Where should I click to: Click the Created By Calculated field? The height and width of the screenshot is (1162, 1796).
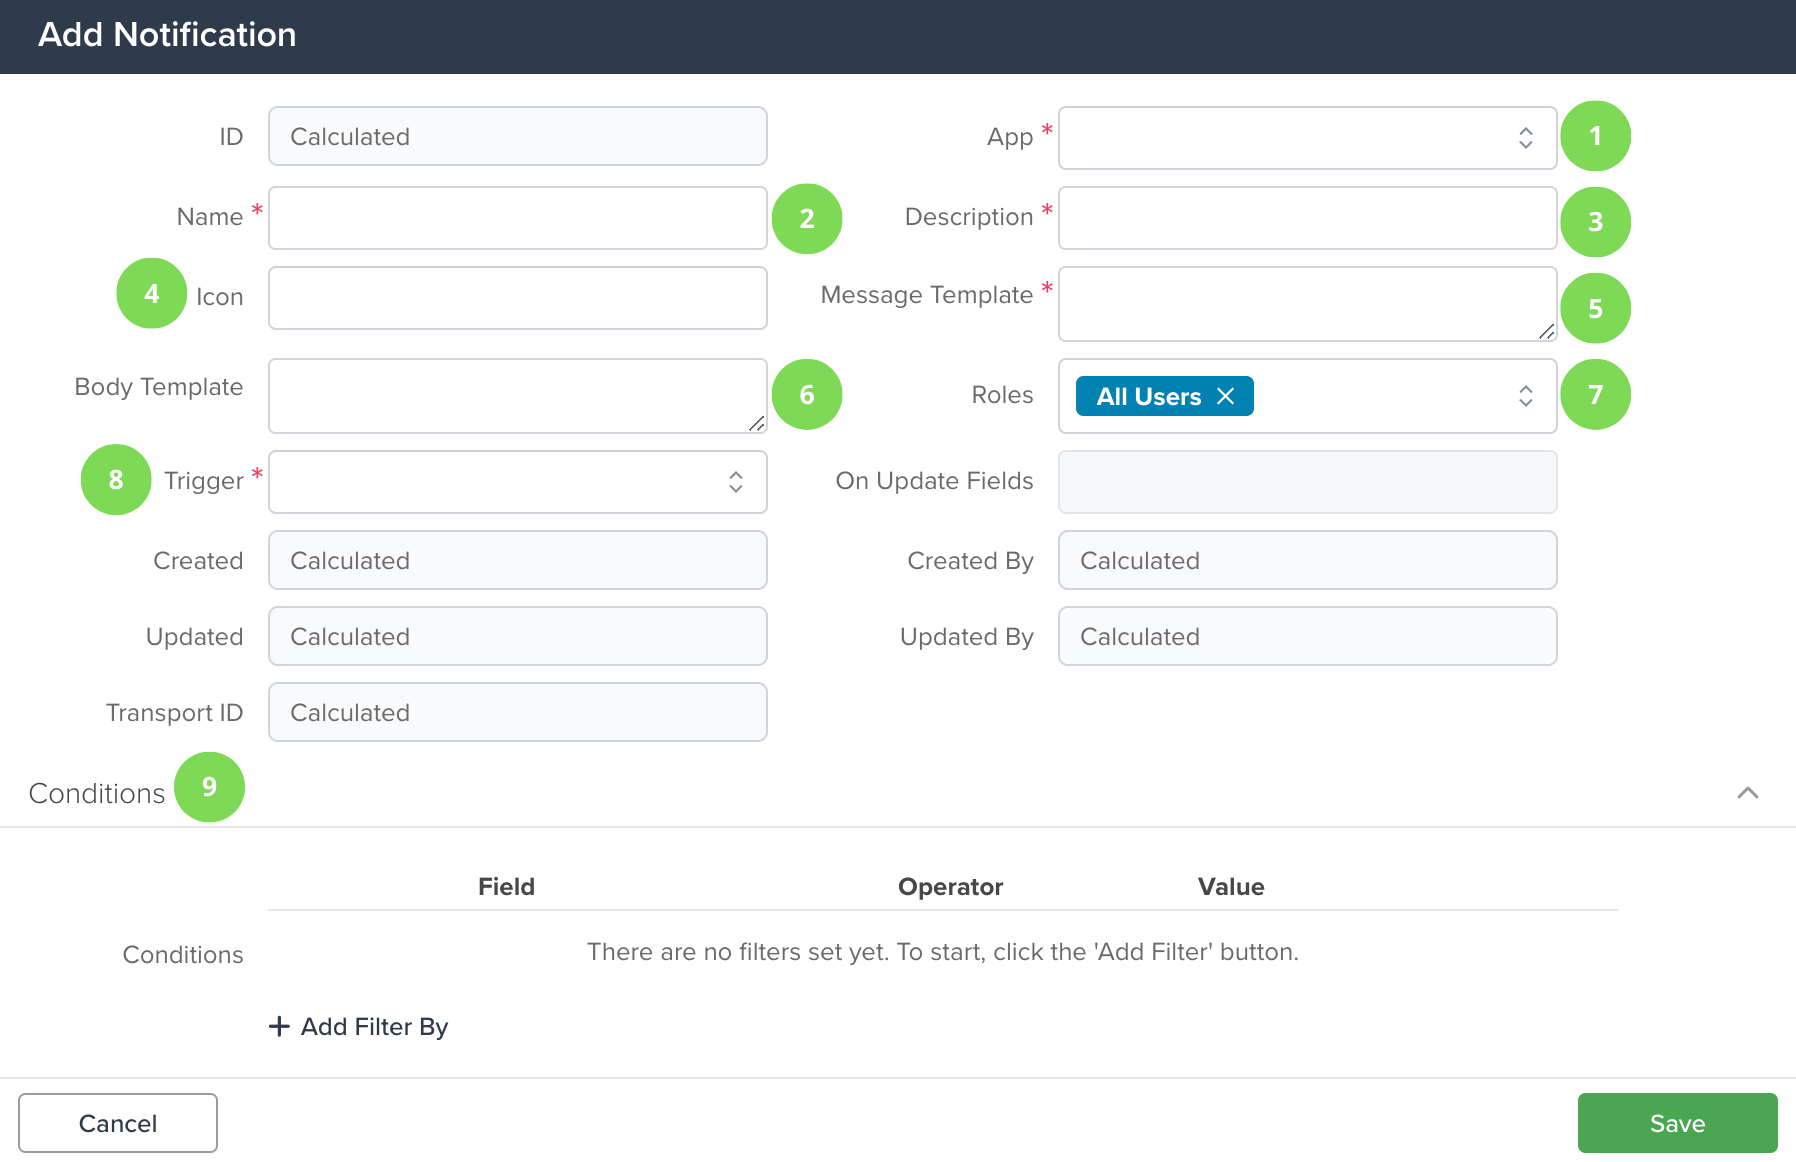(x=1307, y=560)
